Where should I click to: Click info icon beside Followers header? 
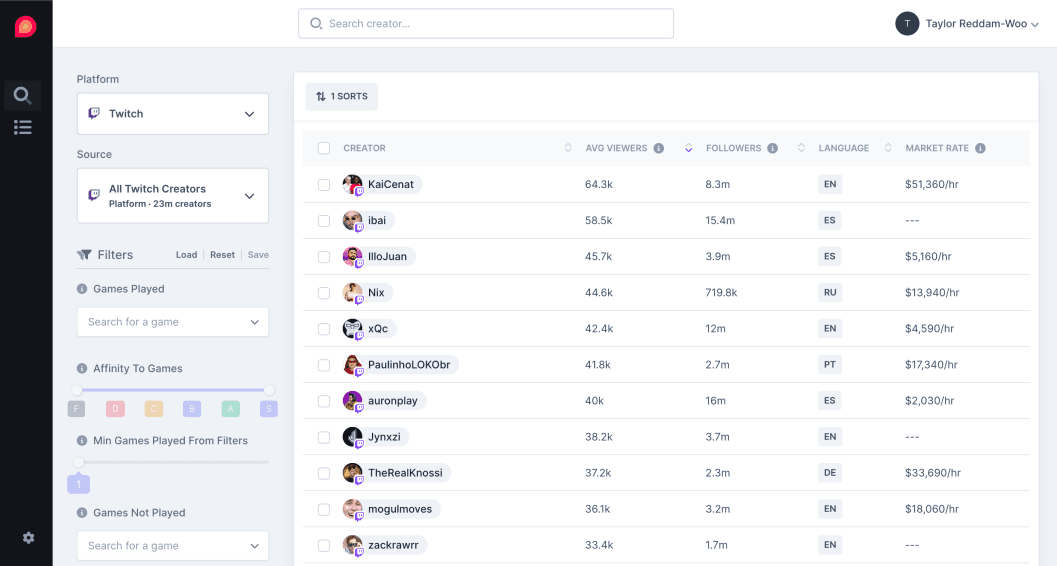tap(773, 148)
